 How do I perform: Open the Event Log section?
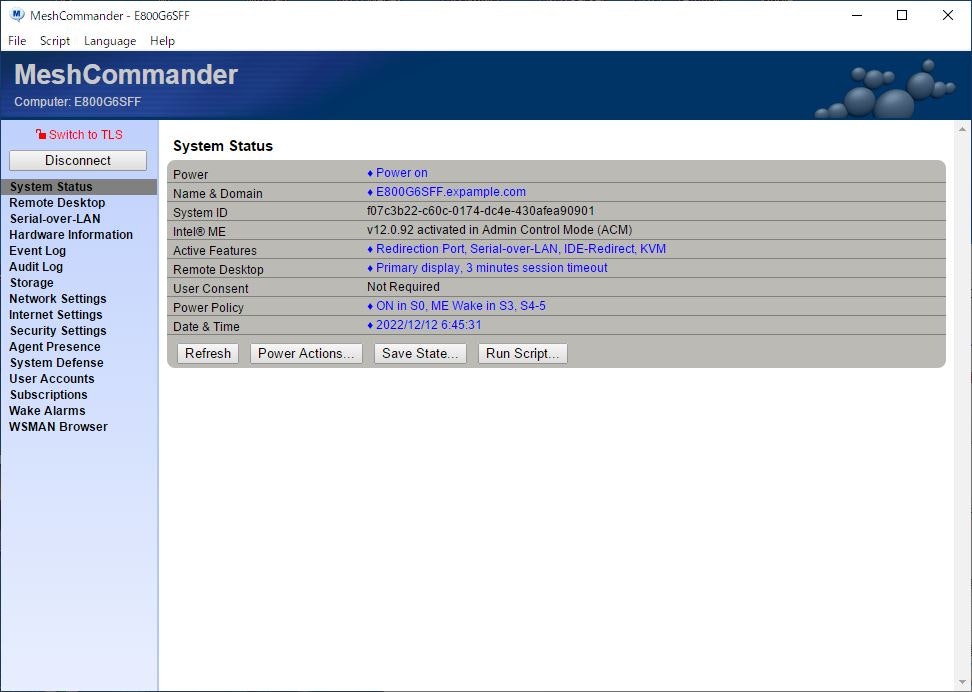[x=37, y=251]
